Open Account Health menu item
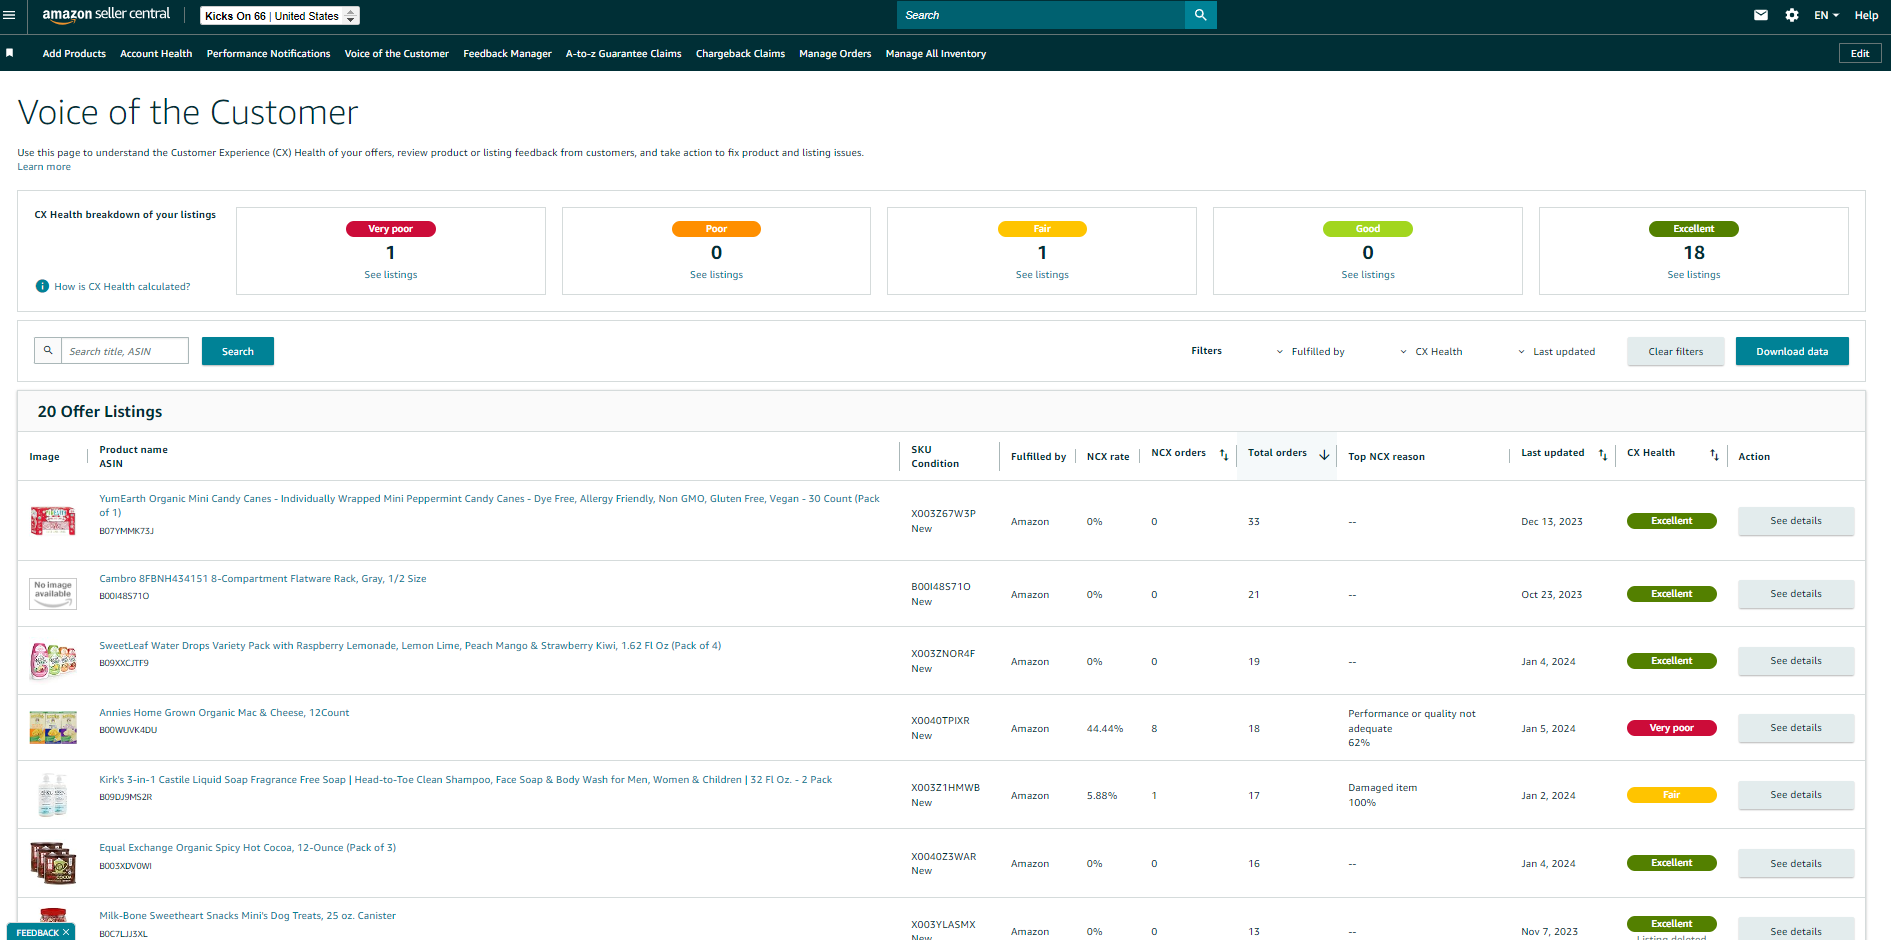 click(x=156, y=54)
